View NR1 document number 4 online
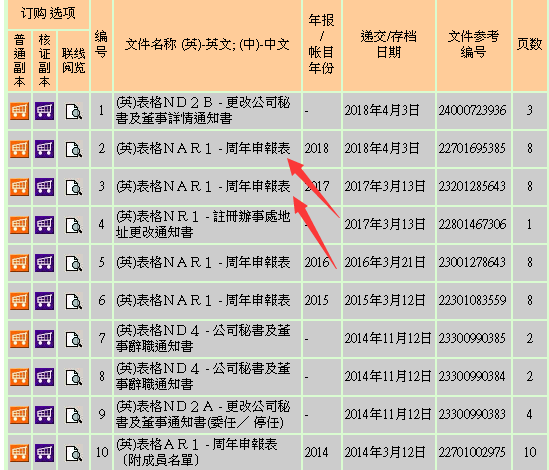Screen dimensions: 549x470 (74, 225)
